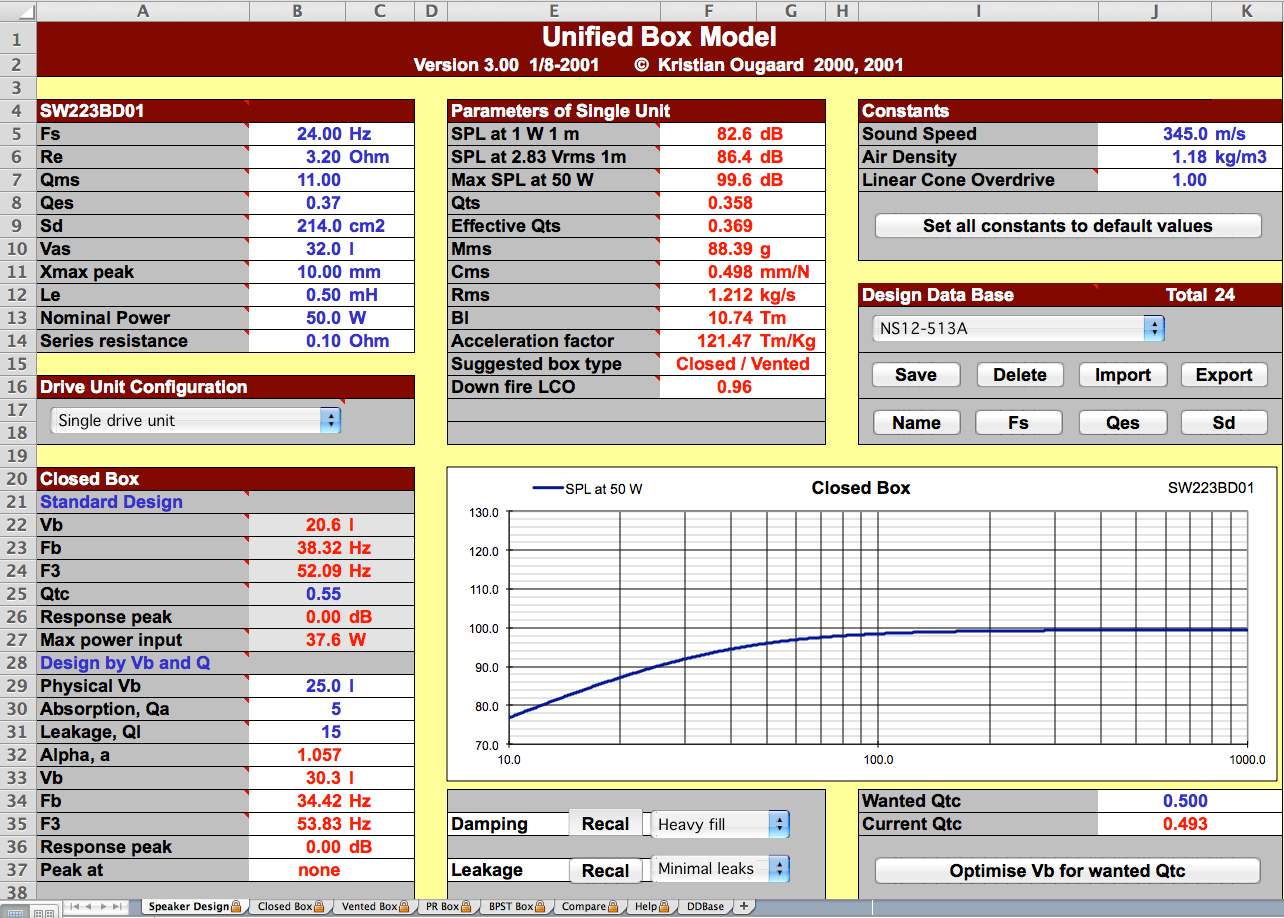Image resolution: width=1284 pixels, height=918 pixels.
Task: Open the DDBase sheet tab
Action: [x=705, y=907]
